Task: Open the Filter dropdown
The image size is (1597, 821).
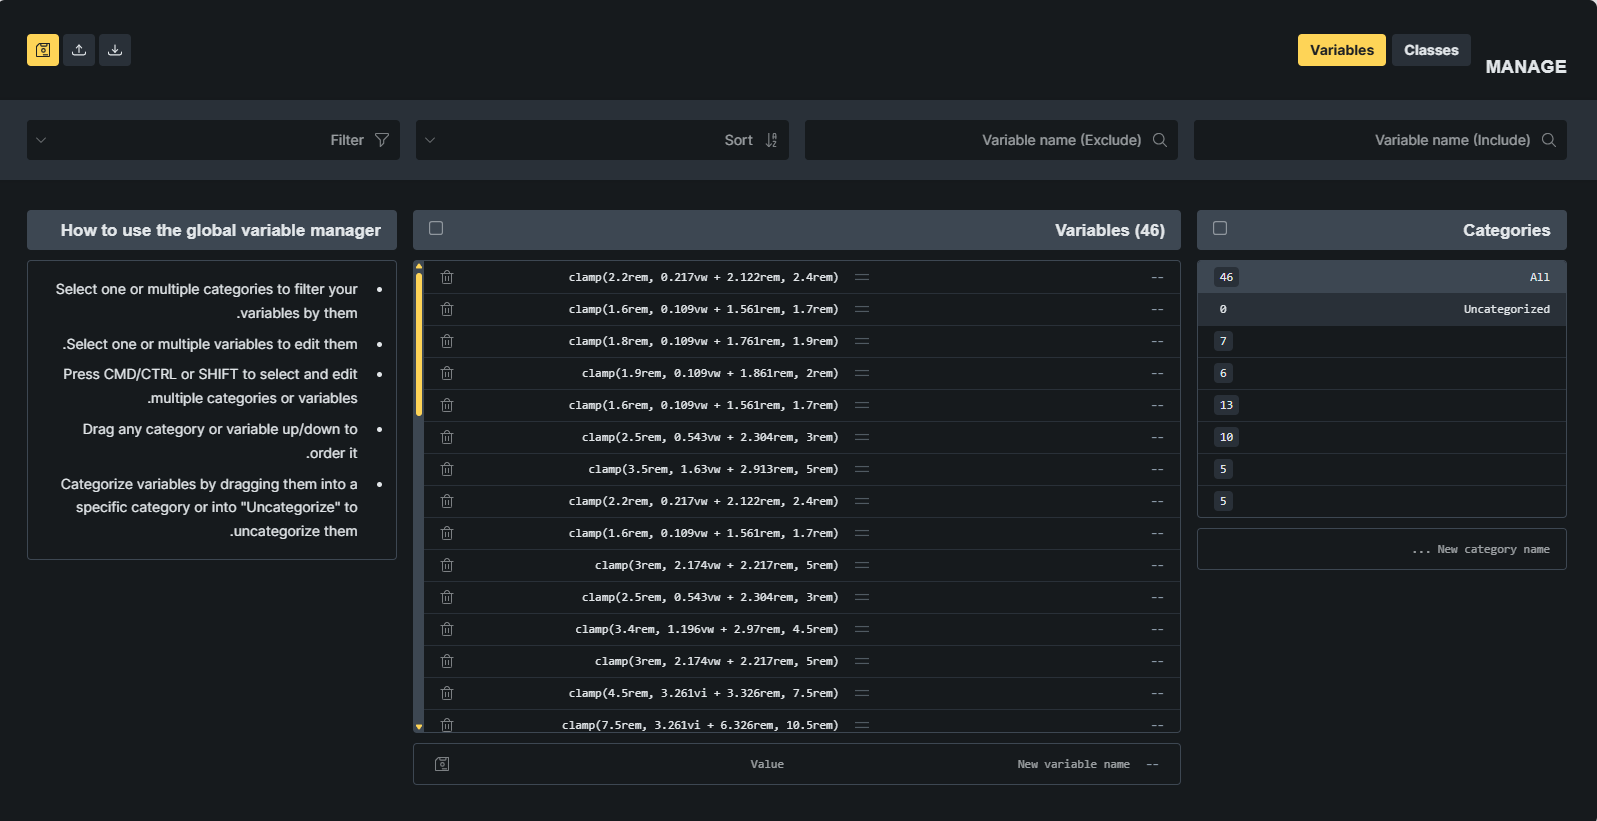Action: [x=213, y=140]
